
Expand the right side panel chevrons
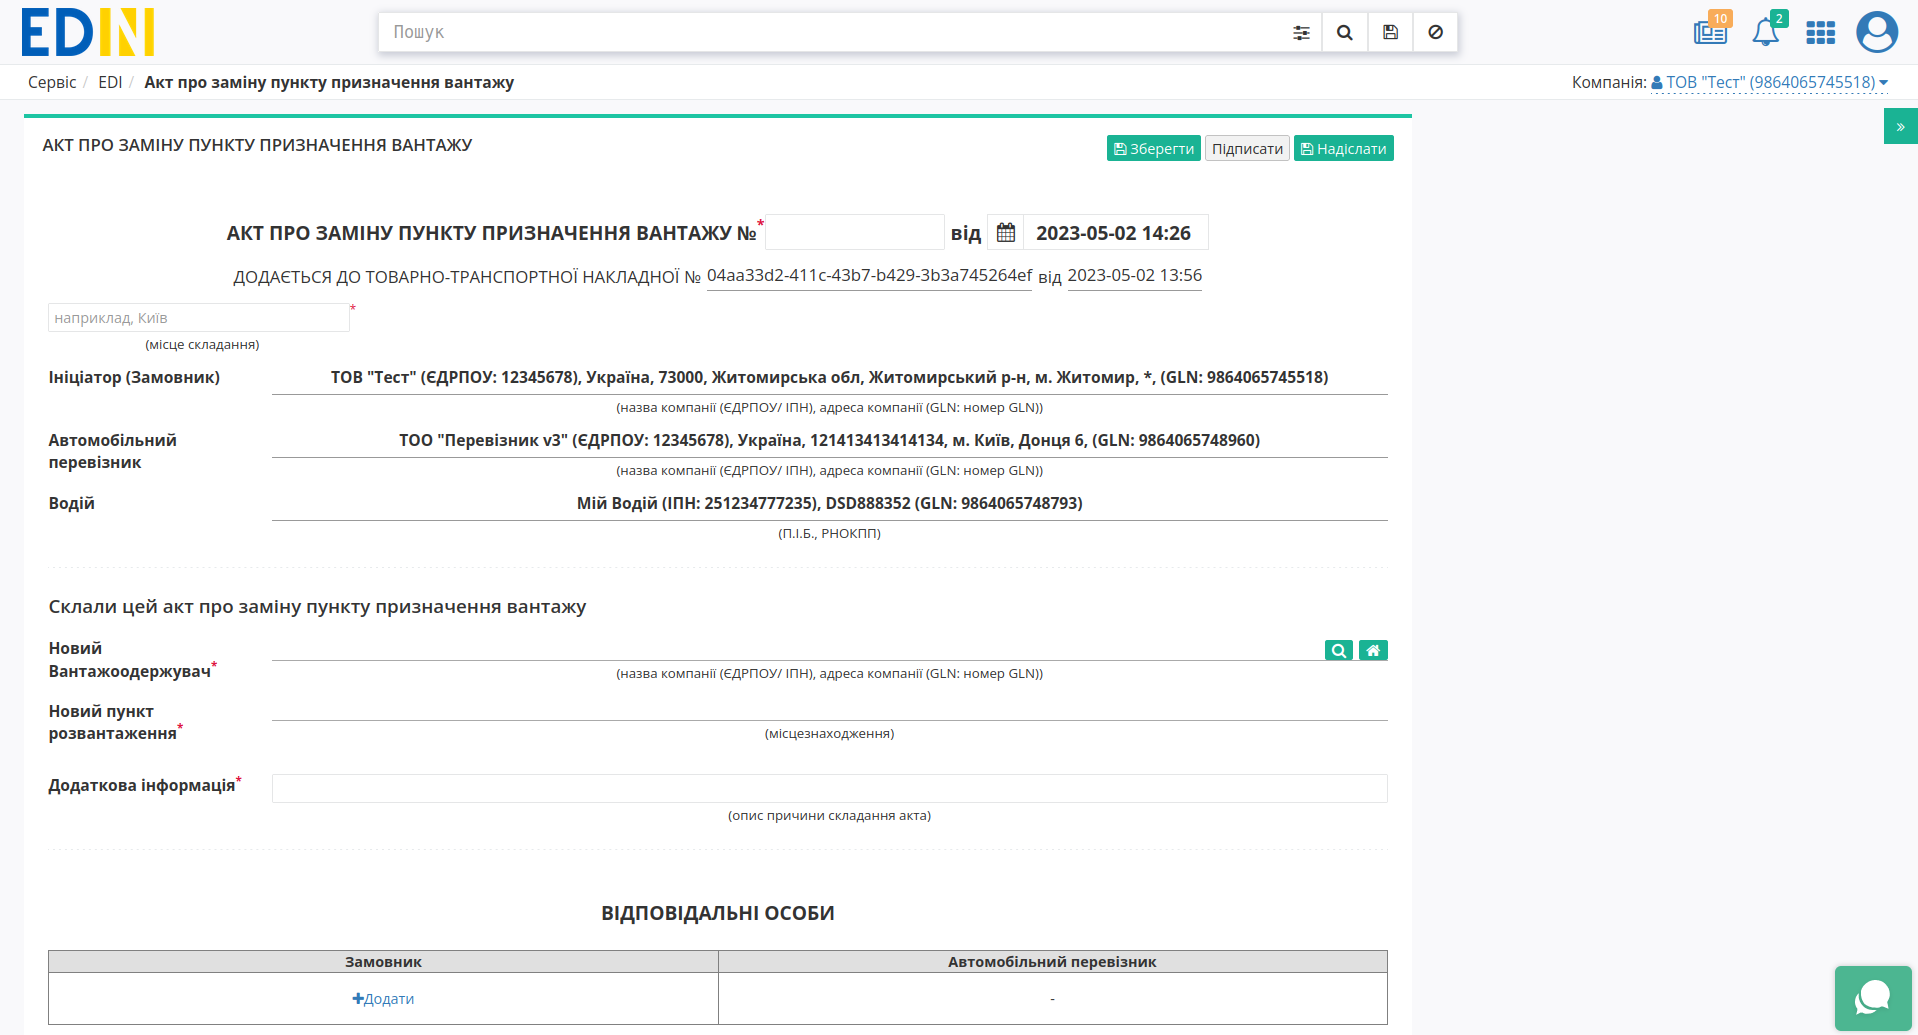1900,126
